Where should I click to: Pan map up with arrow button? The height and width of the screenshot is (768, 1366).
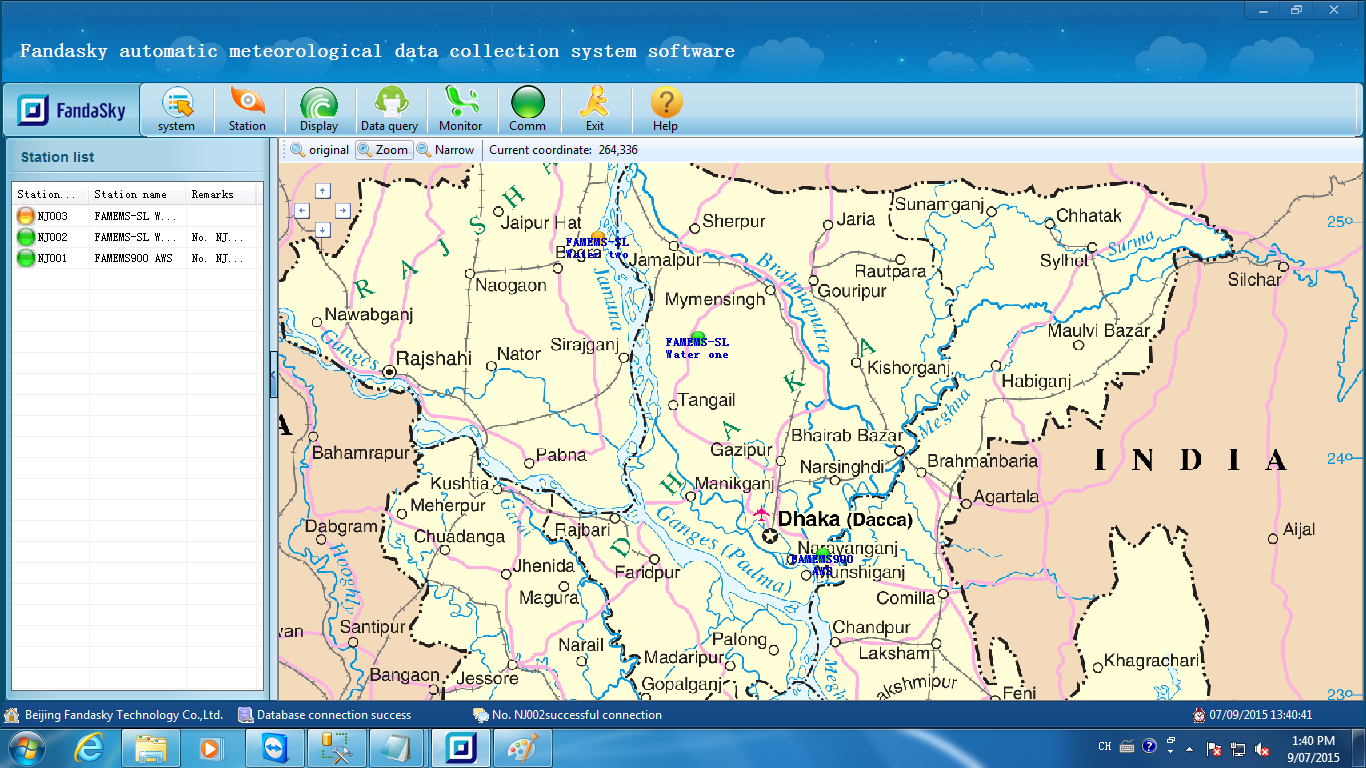pyautogui.click(x=322, y=190)
